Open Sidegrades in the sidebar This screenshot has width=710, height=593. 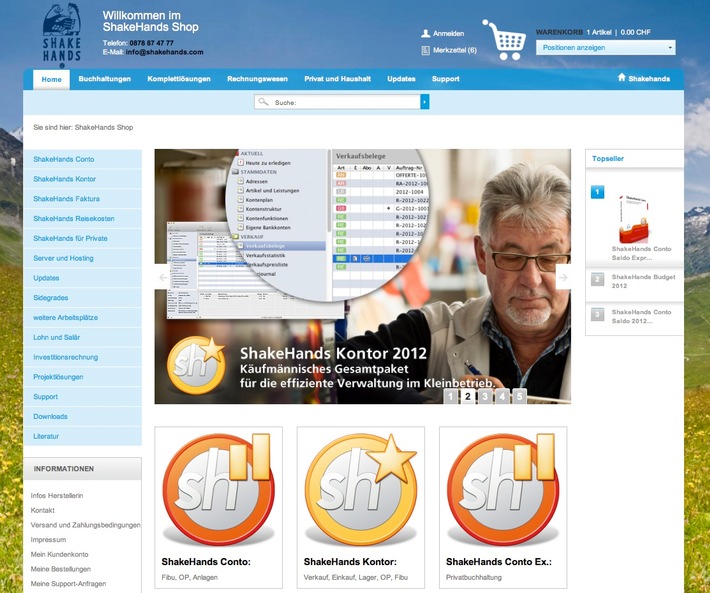[82, 298]
